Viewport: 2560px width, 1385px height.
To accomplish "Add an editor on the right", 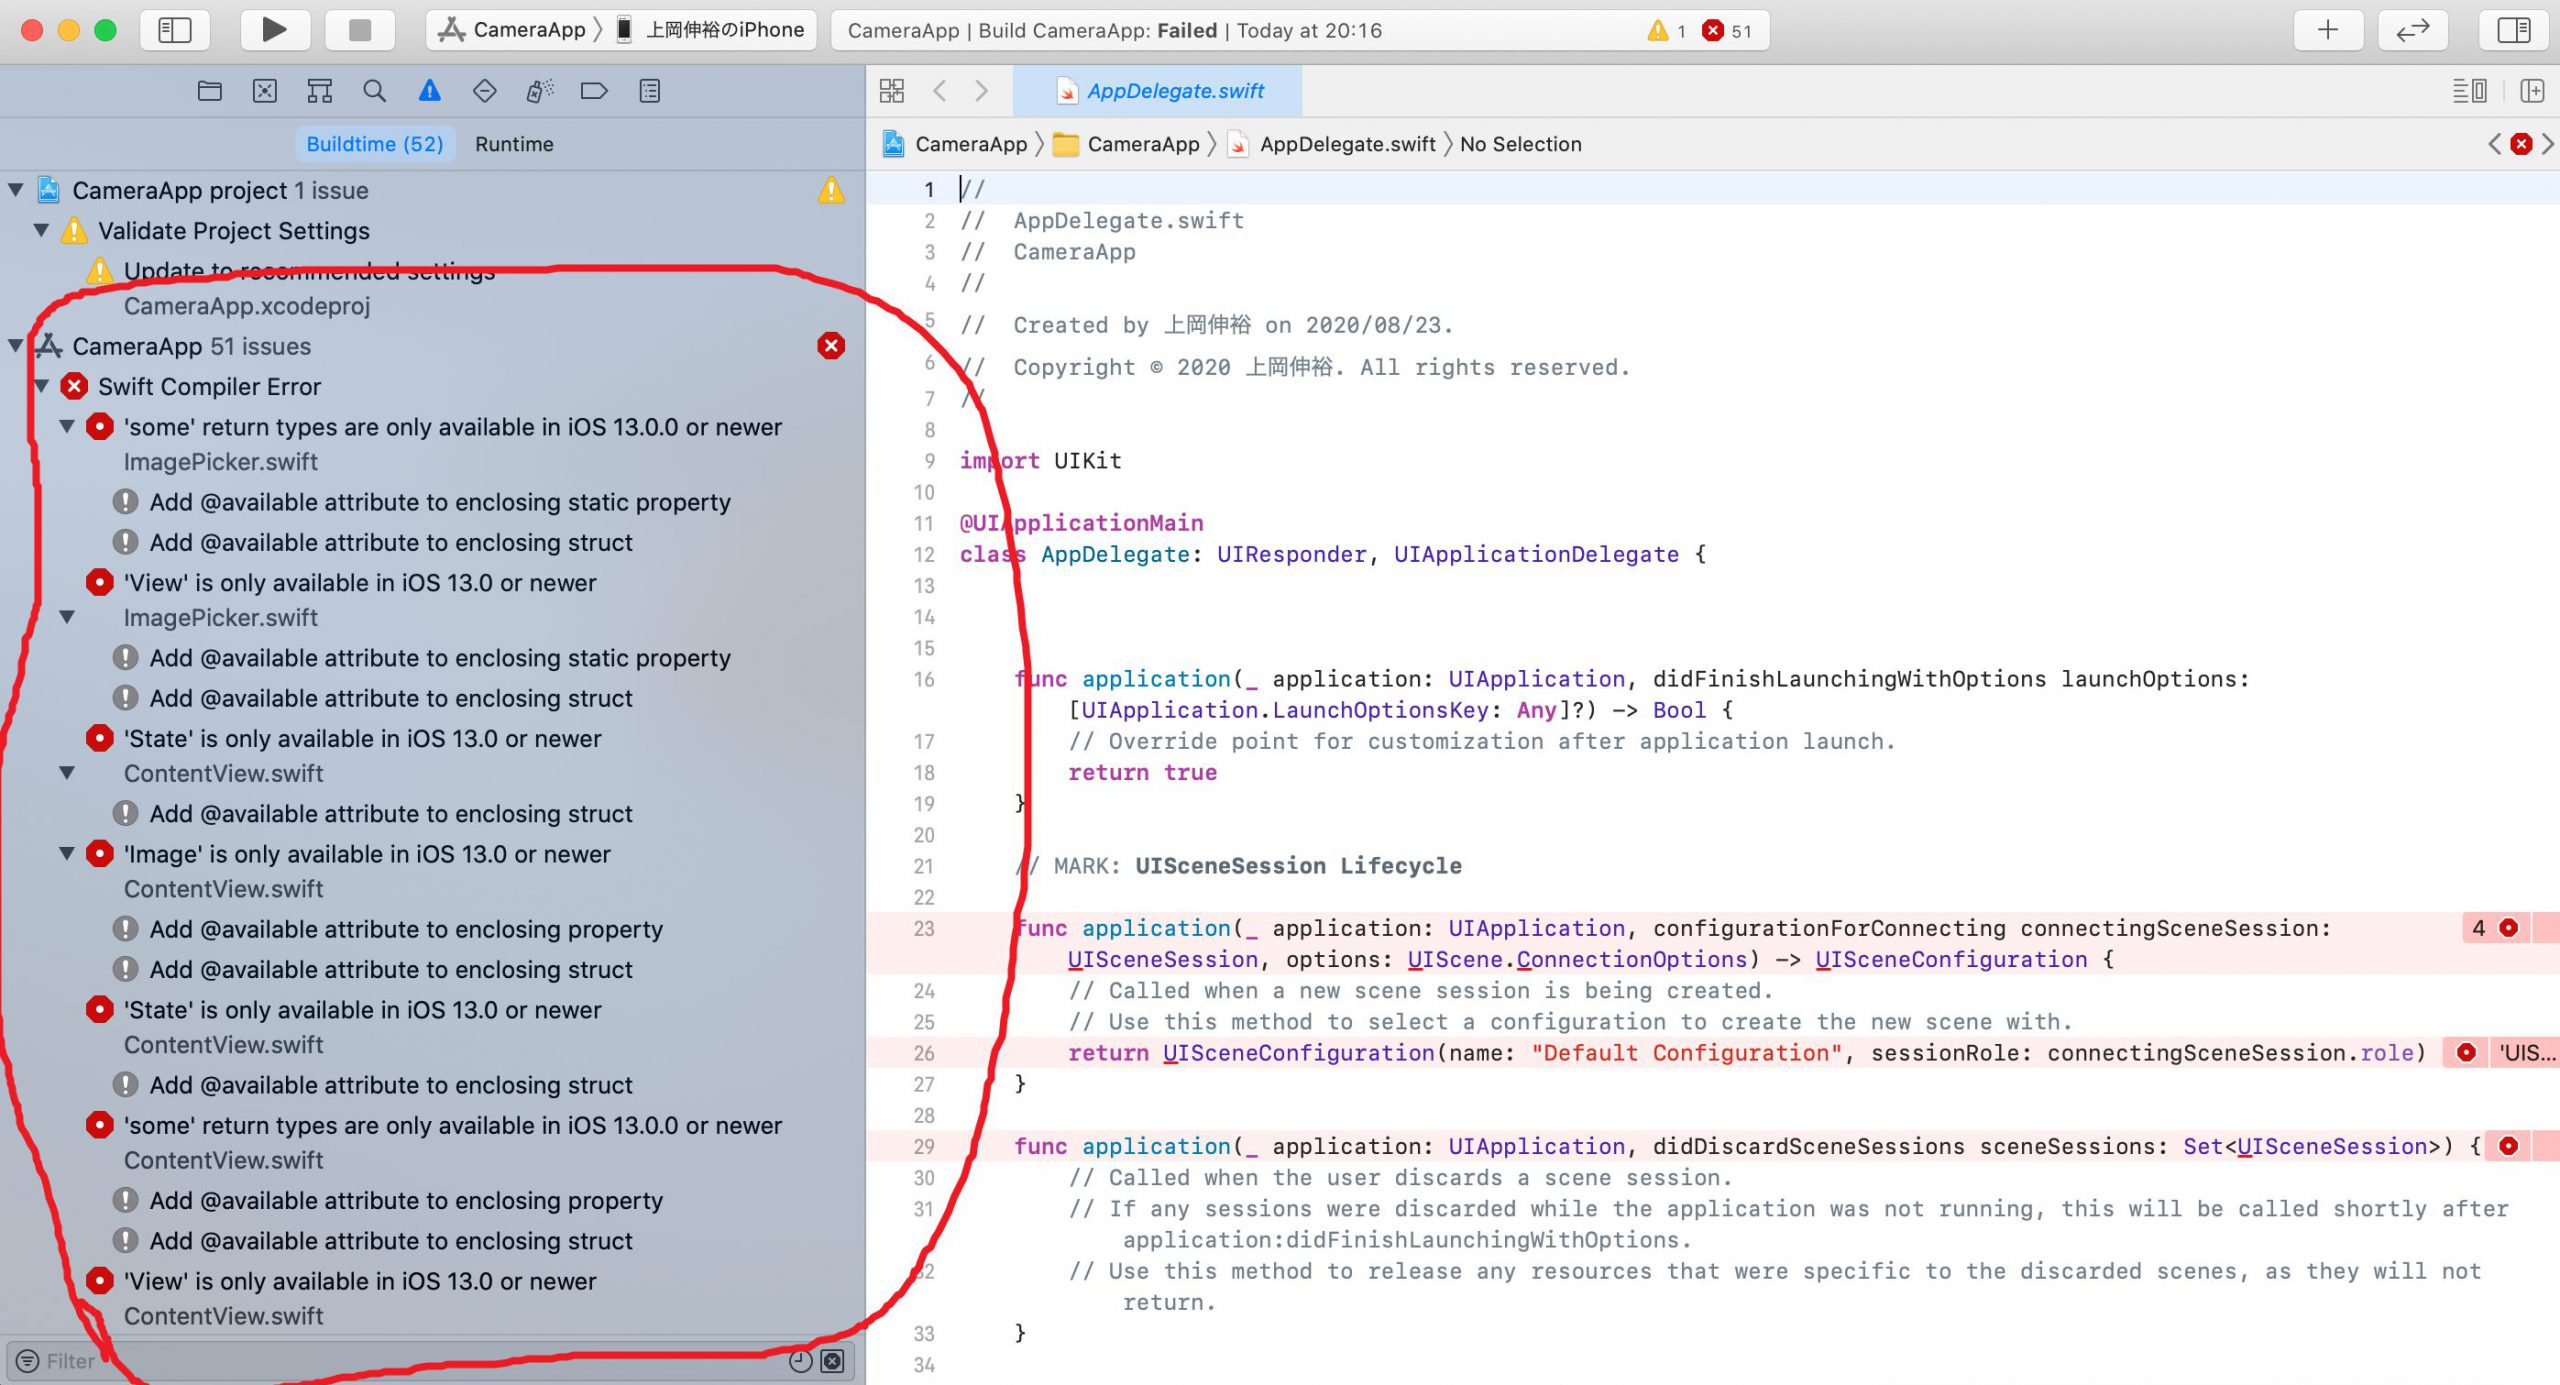I will pos(2532,91).
